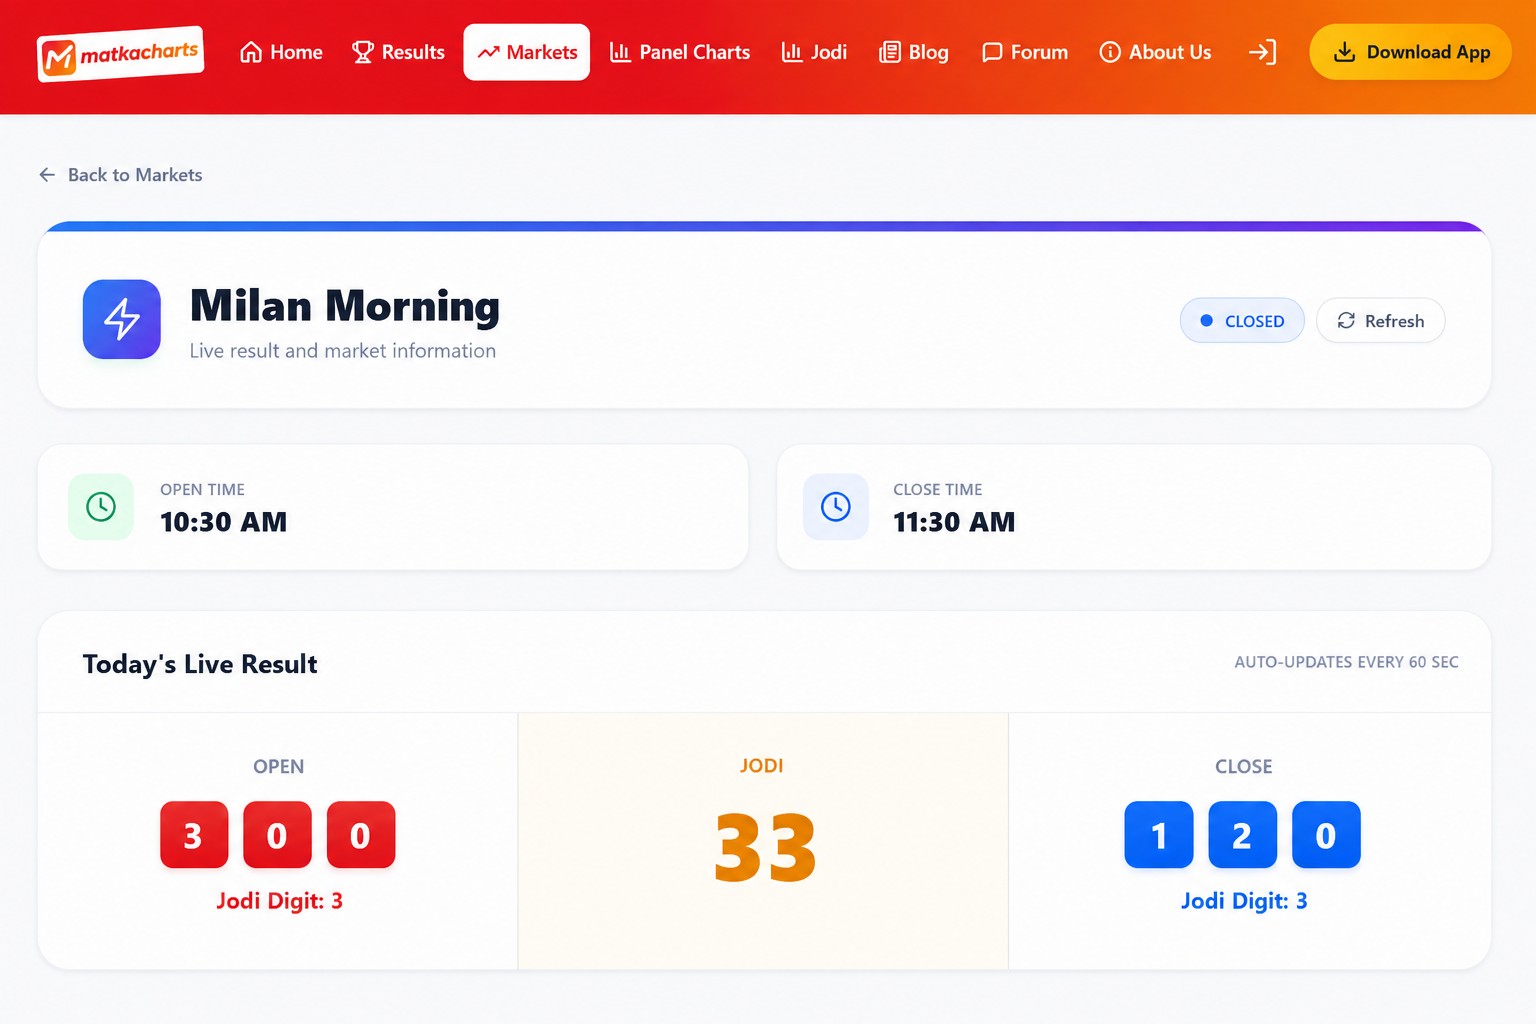Screen dimensions: 1536x1024
Task: Click the Jodi number 33
Action: pyautogui.click(x=765, y=848)
